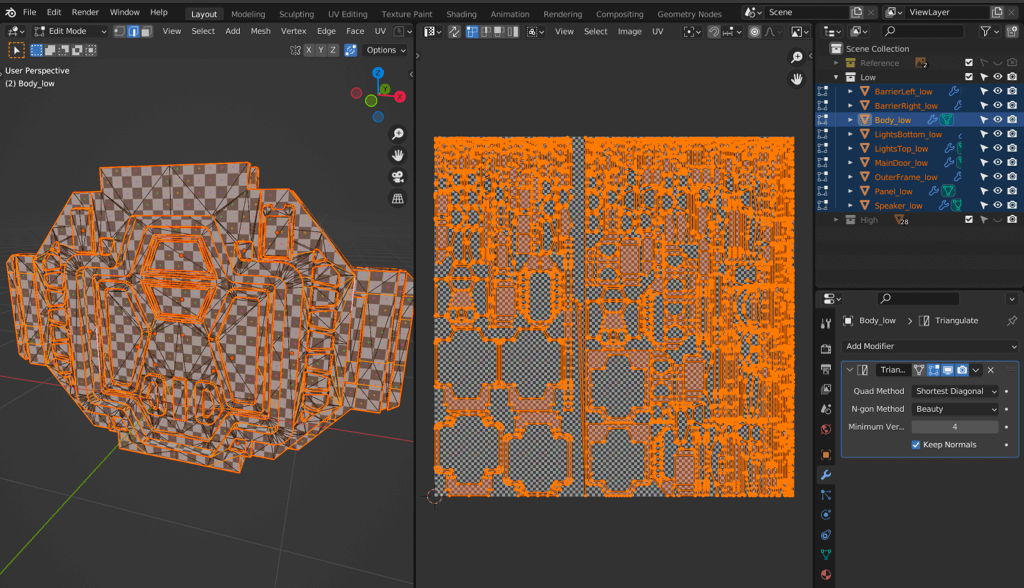Screen dimensions: 1024x588
Task: Remove the Triangulate modifier with X button
Action: [991, 370]
